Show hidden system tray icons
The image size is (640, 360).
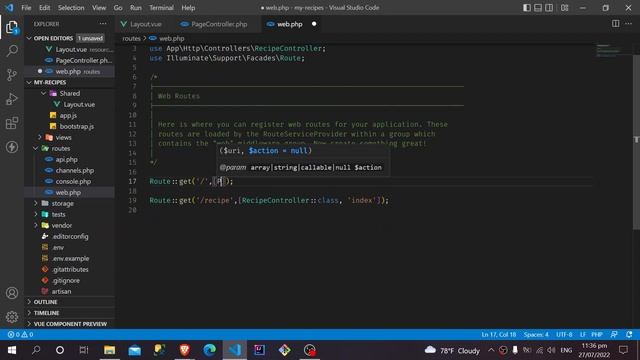click(x=491, y=350)
